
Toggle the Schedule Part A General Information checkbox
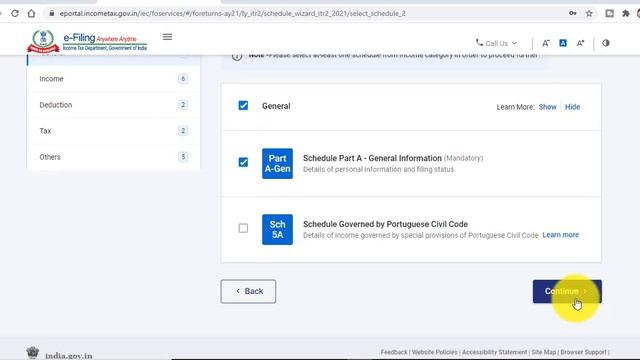(x=243, y=162)
